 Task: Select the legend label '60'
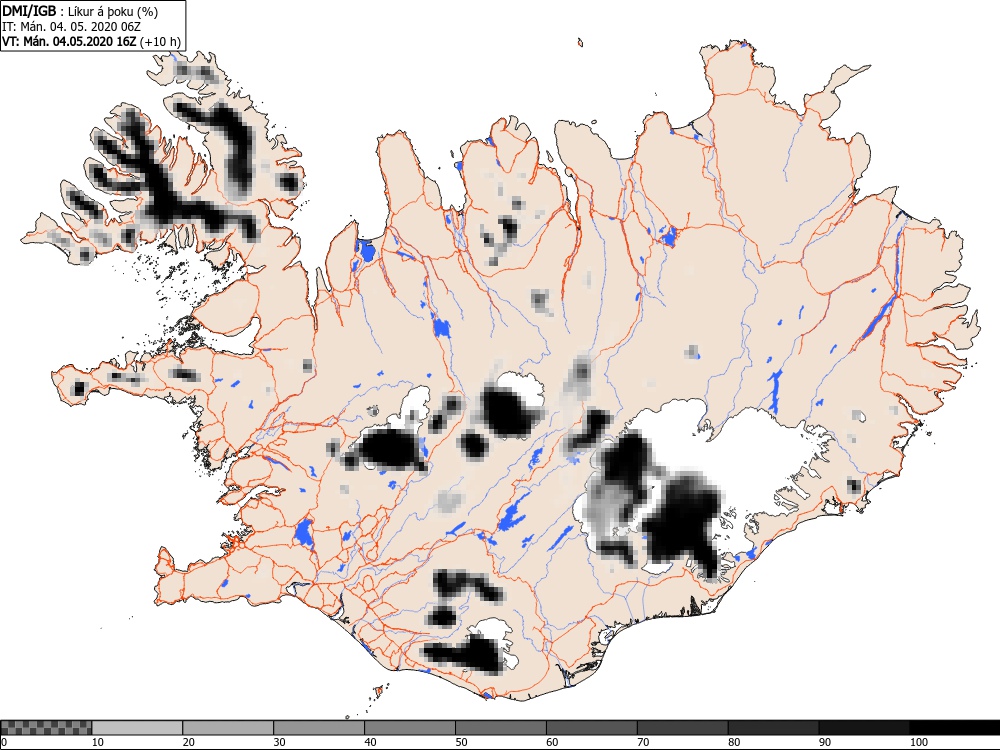552,742
